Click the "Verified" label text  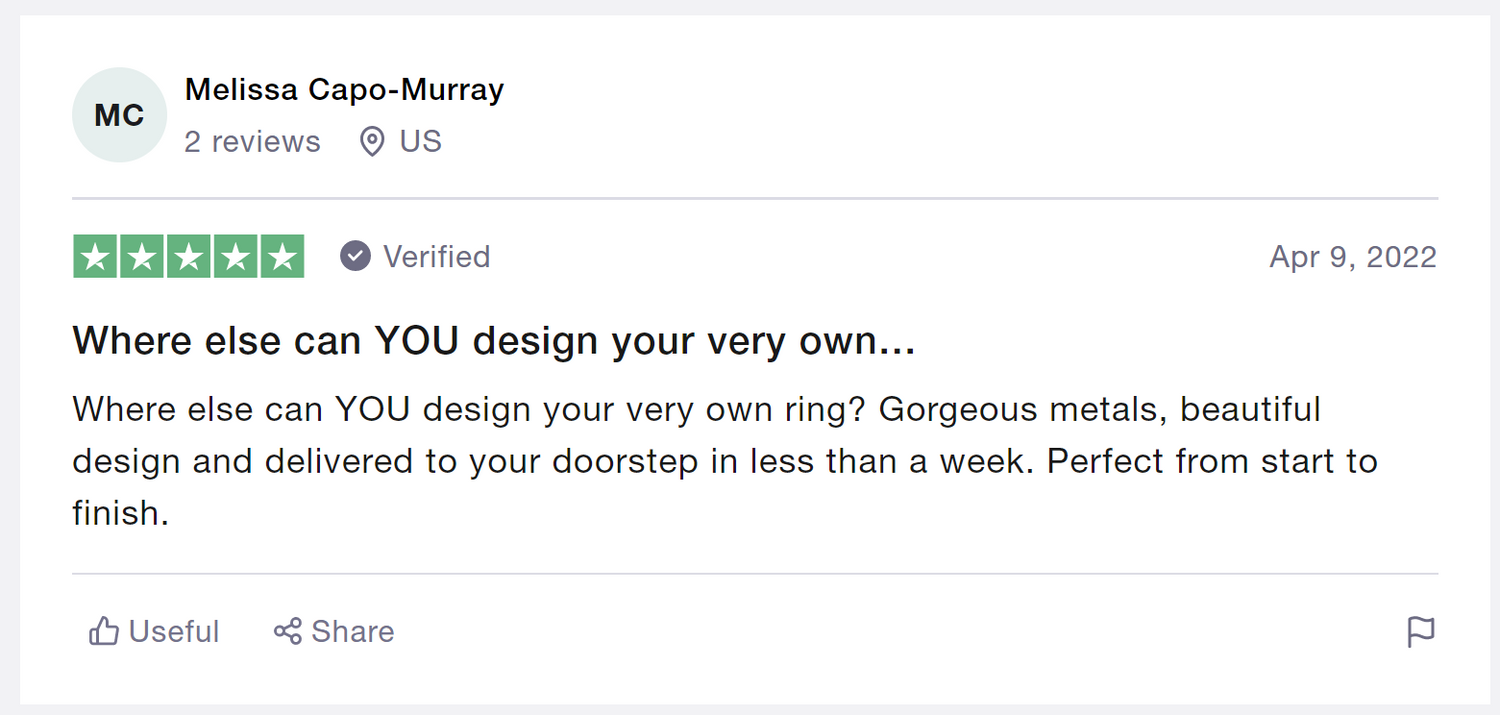click(x=437, y=257)
